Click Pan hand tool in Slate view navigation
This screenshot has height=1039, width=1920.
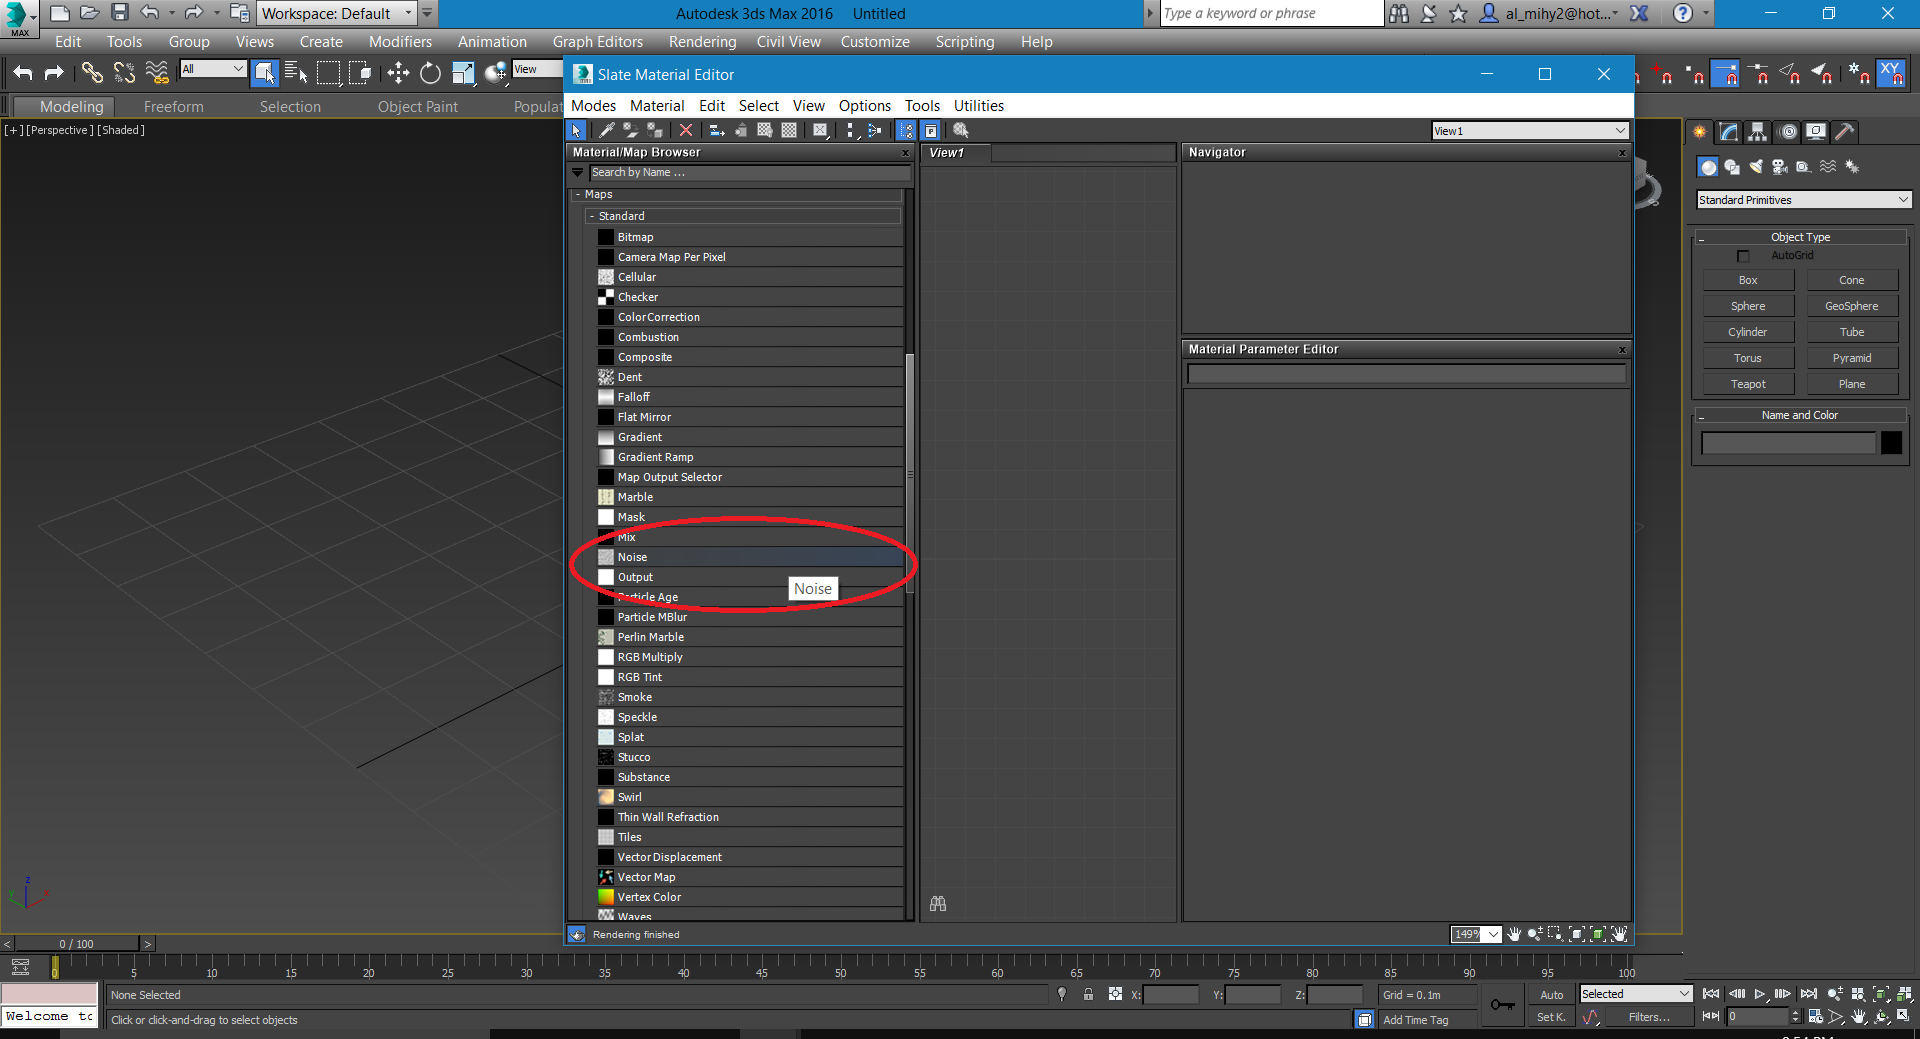1514,934
